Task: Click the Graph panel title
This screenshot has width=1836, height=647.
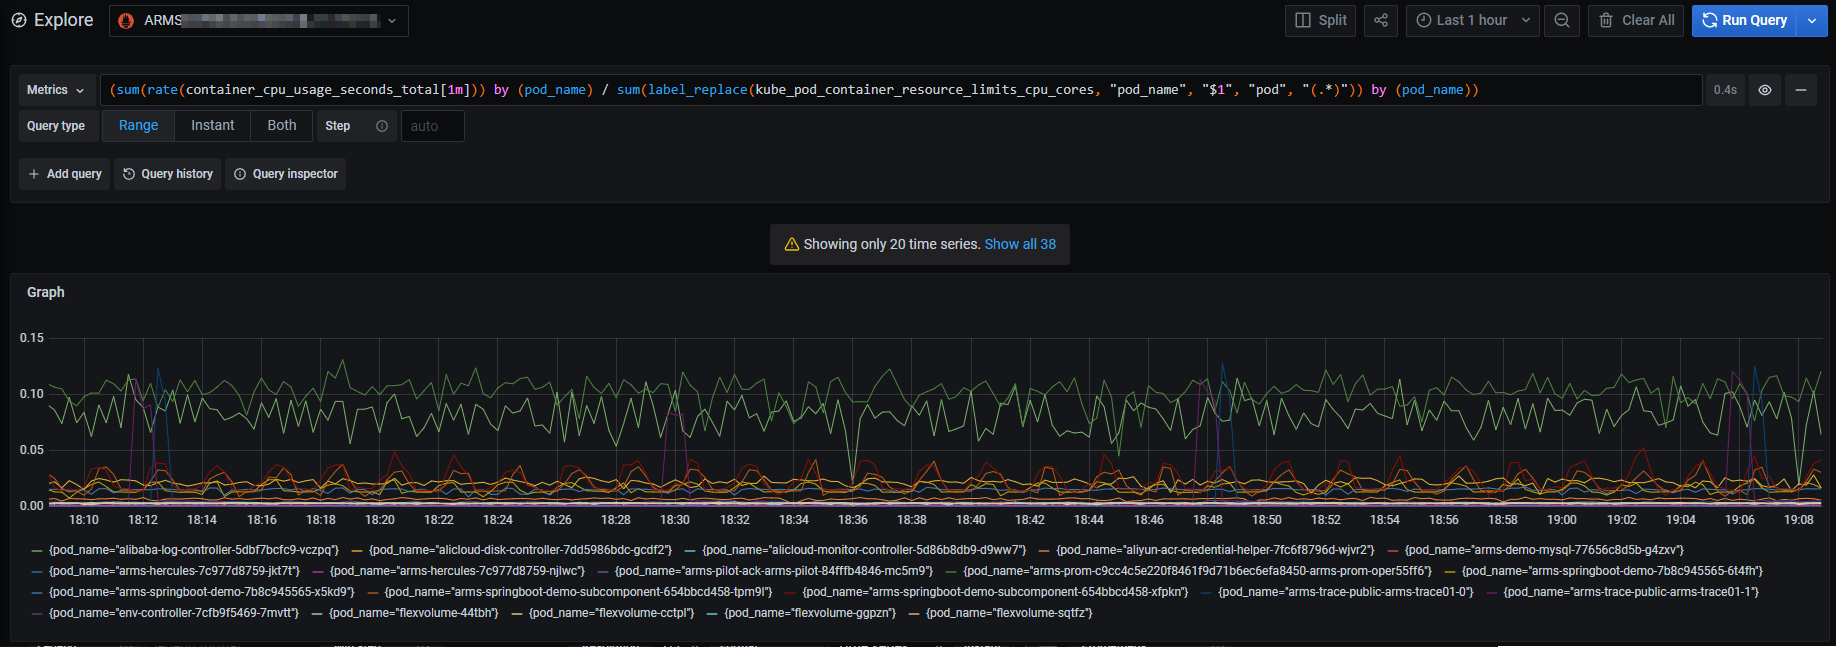Action: pos(46,292)
